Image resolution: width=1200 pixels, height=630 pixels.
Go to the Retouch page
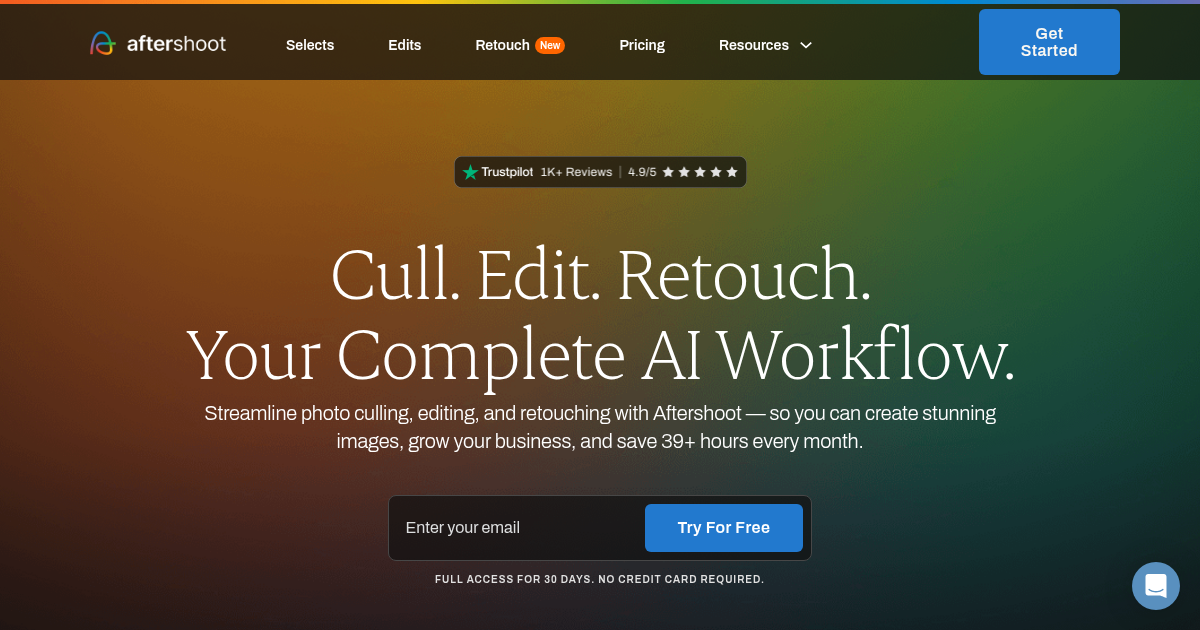[502, 45]
